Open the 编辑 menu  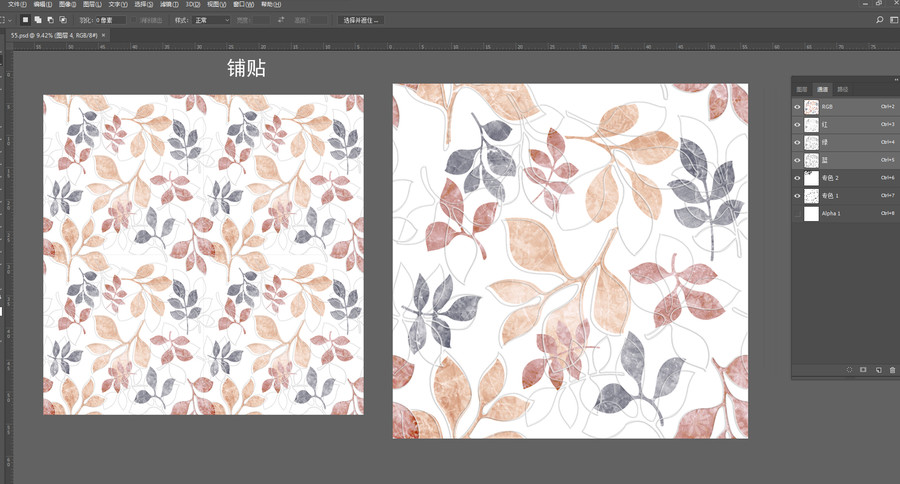click(x=42, y=4)
